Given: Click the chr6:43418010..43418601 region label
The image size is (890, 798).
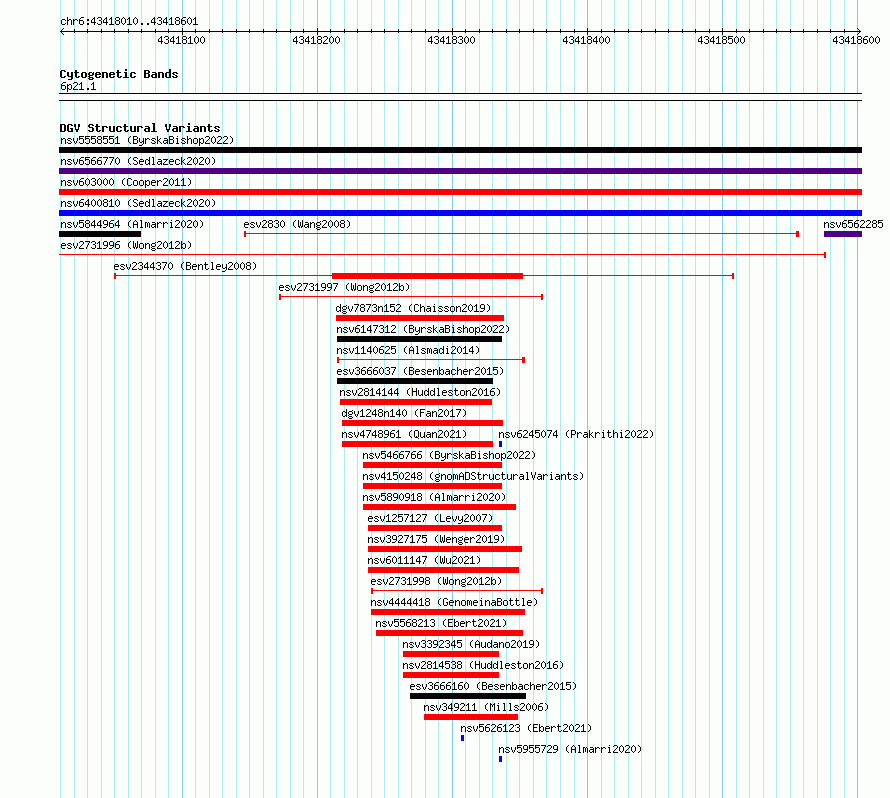Looking at the screenshot, I should [129, 22].
